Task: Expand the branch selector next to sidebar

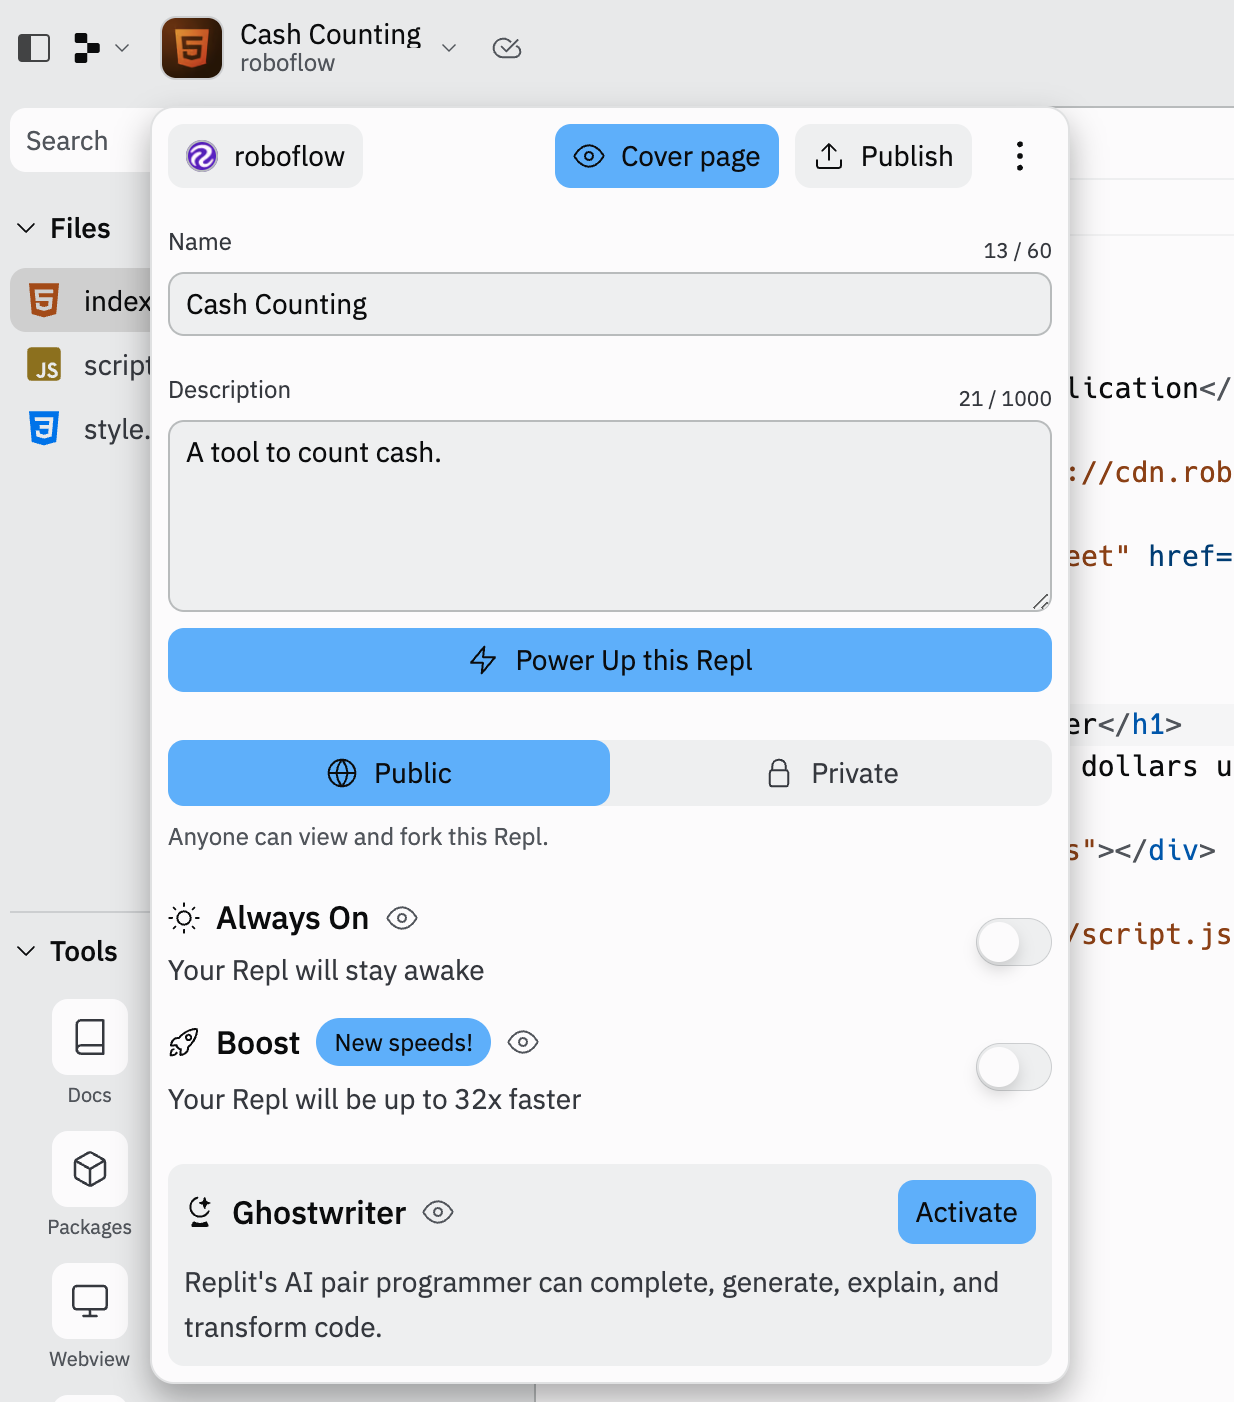Action: click(x=122, y=47)
